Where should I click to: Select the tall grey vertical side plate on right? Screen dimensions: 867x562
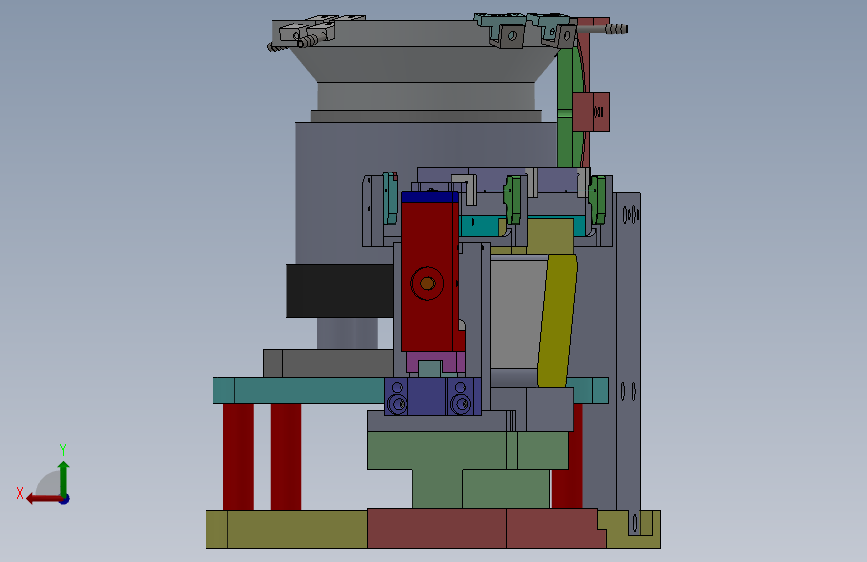[628, 360]
